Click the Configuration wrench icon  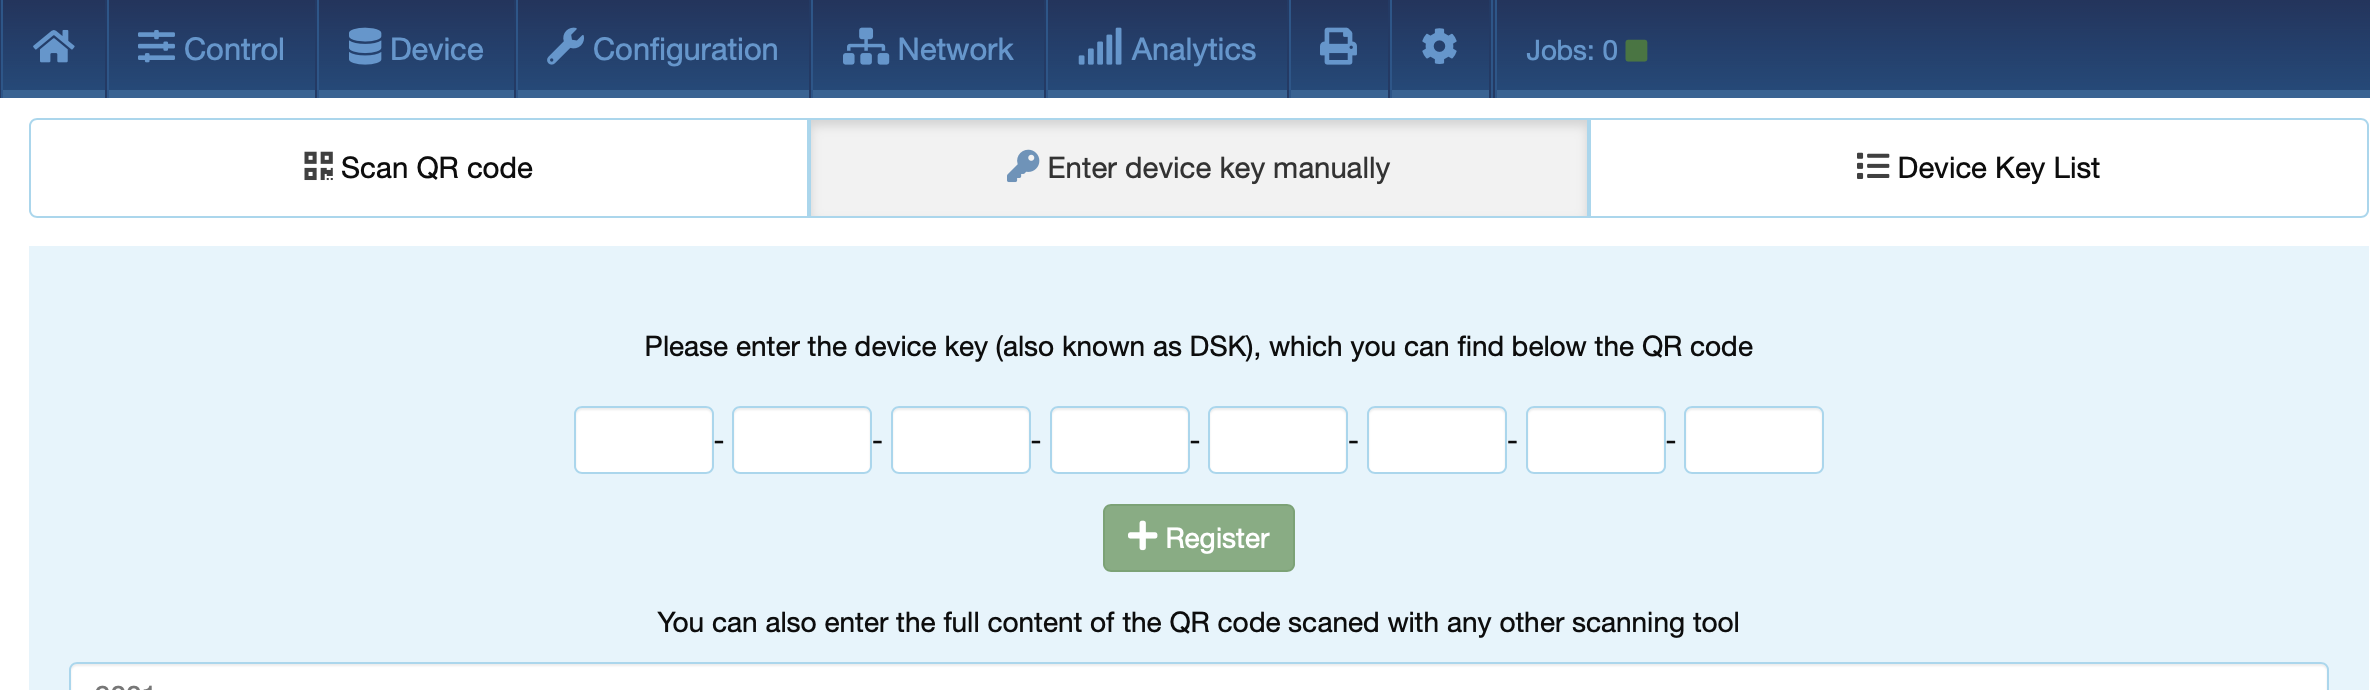[565, 47]
